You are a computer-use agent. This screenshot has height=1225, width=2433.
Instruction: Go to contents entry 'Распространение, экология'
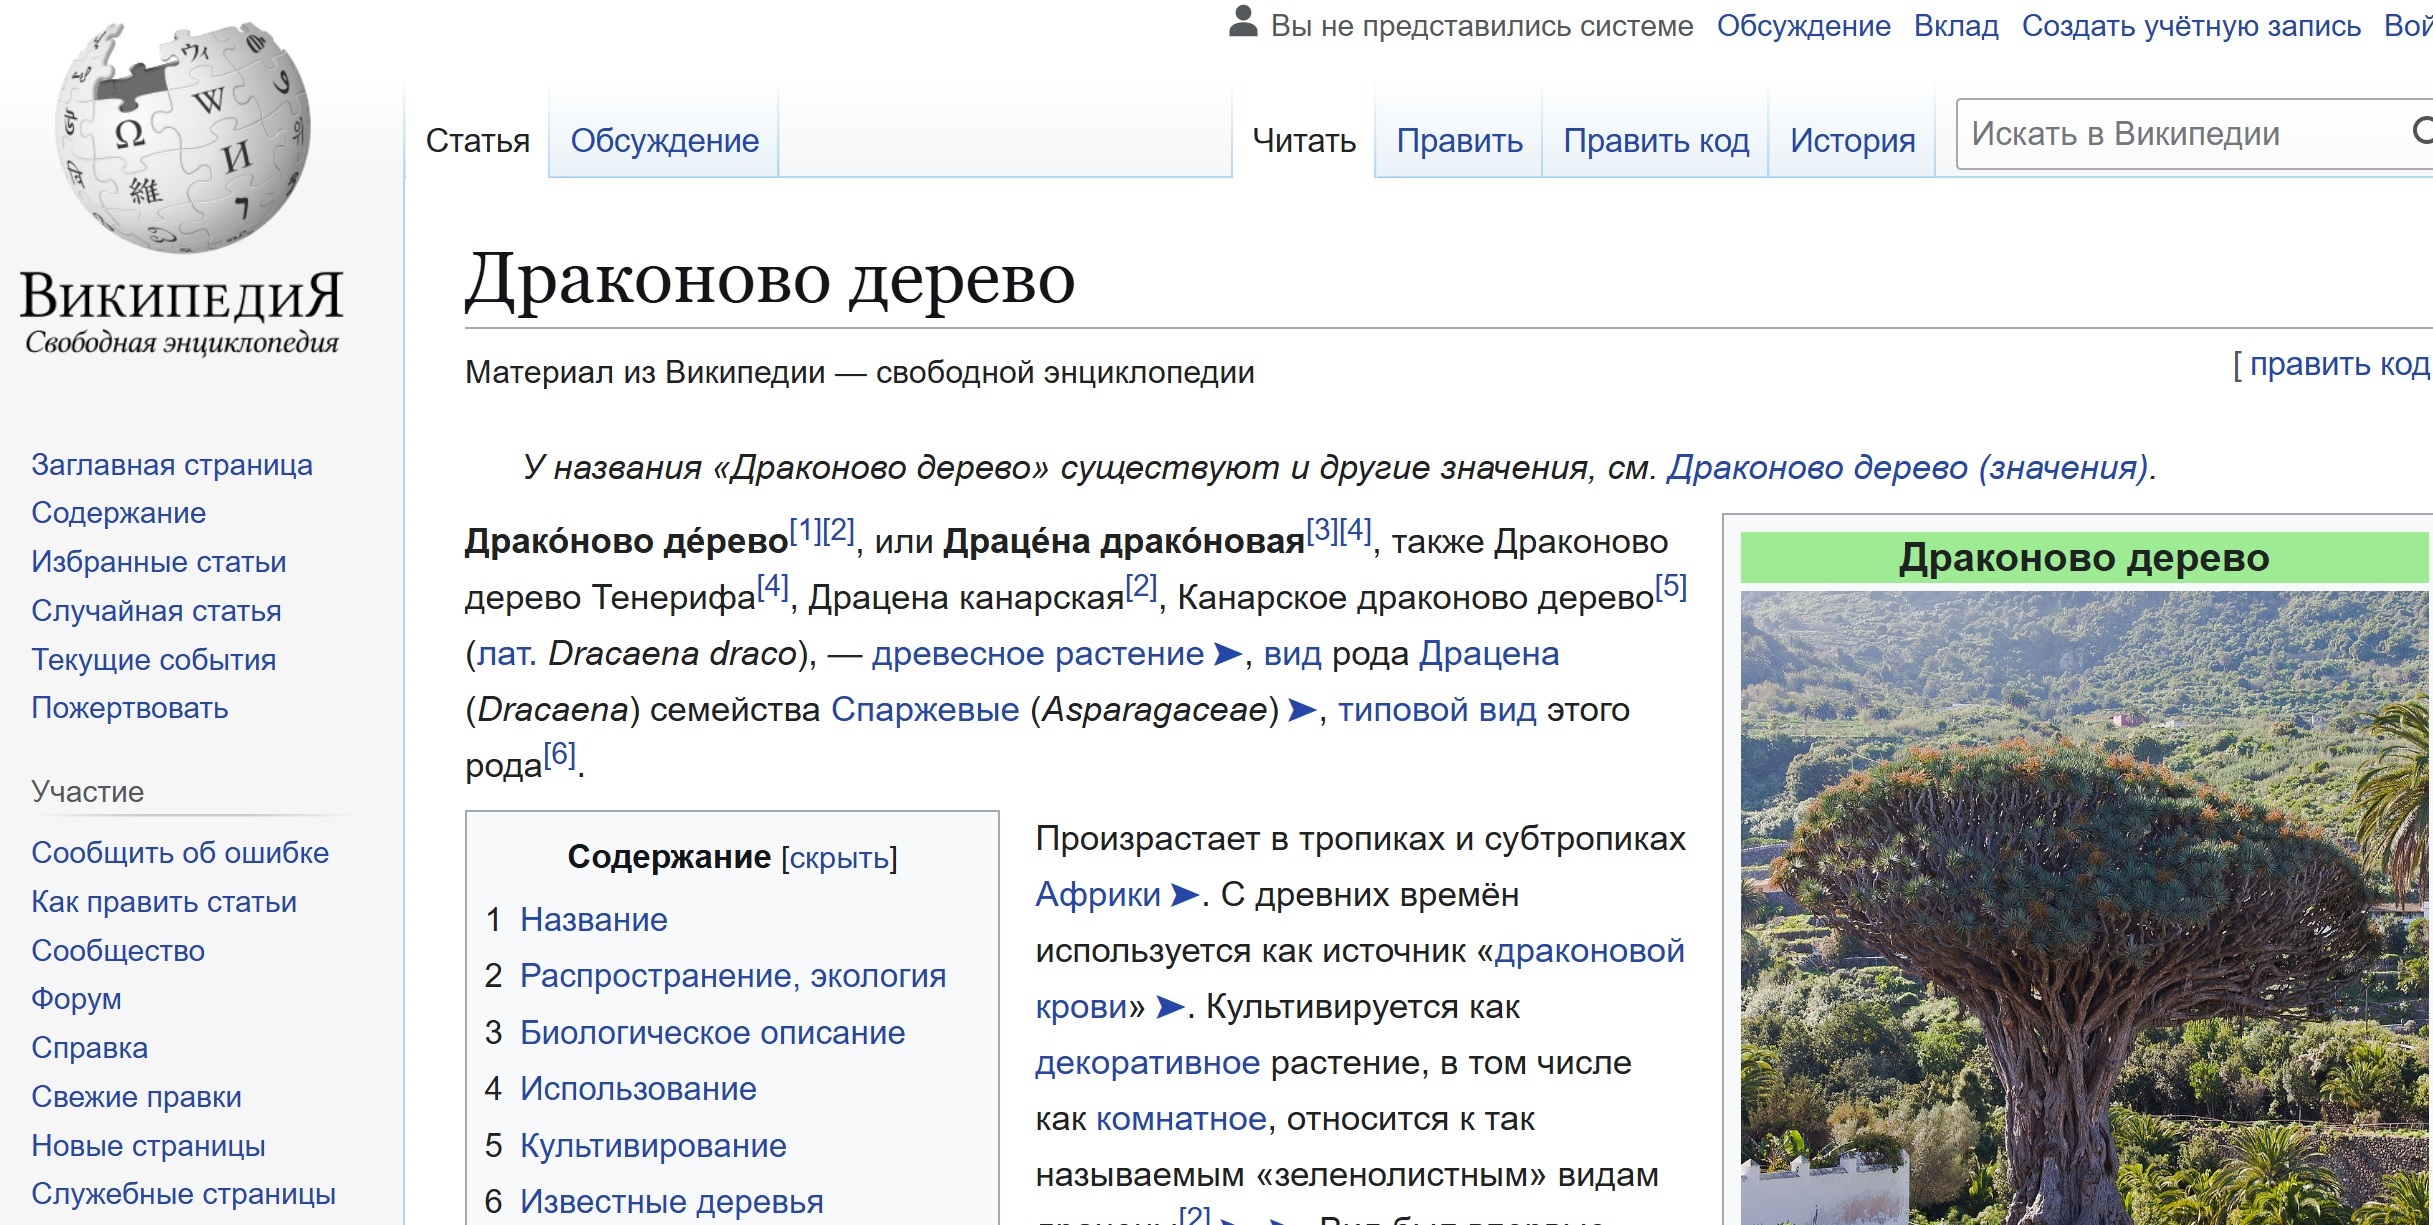pyautogui.click(x=732, y=975)
